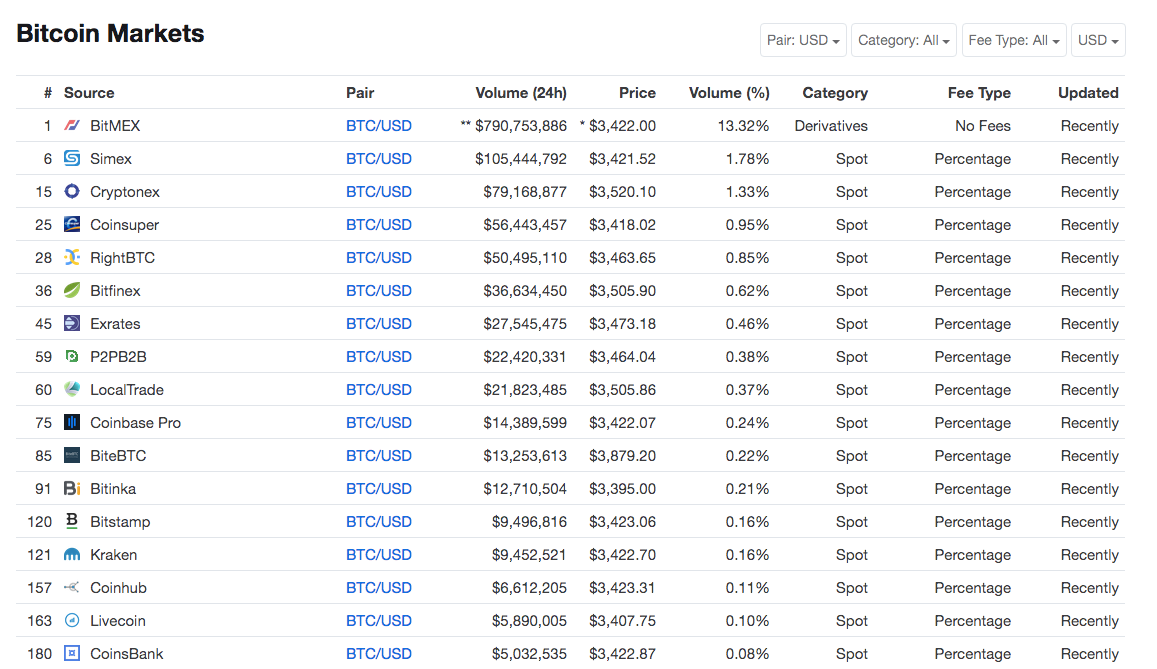Open the Fee Type: All dropdown
This screenshot has width=1157, height=669.
point(1014,41)
